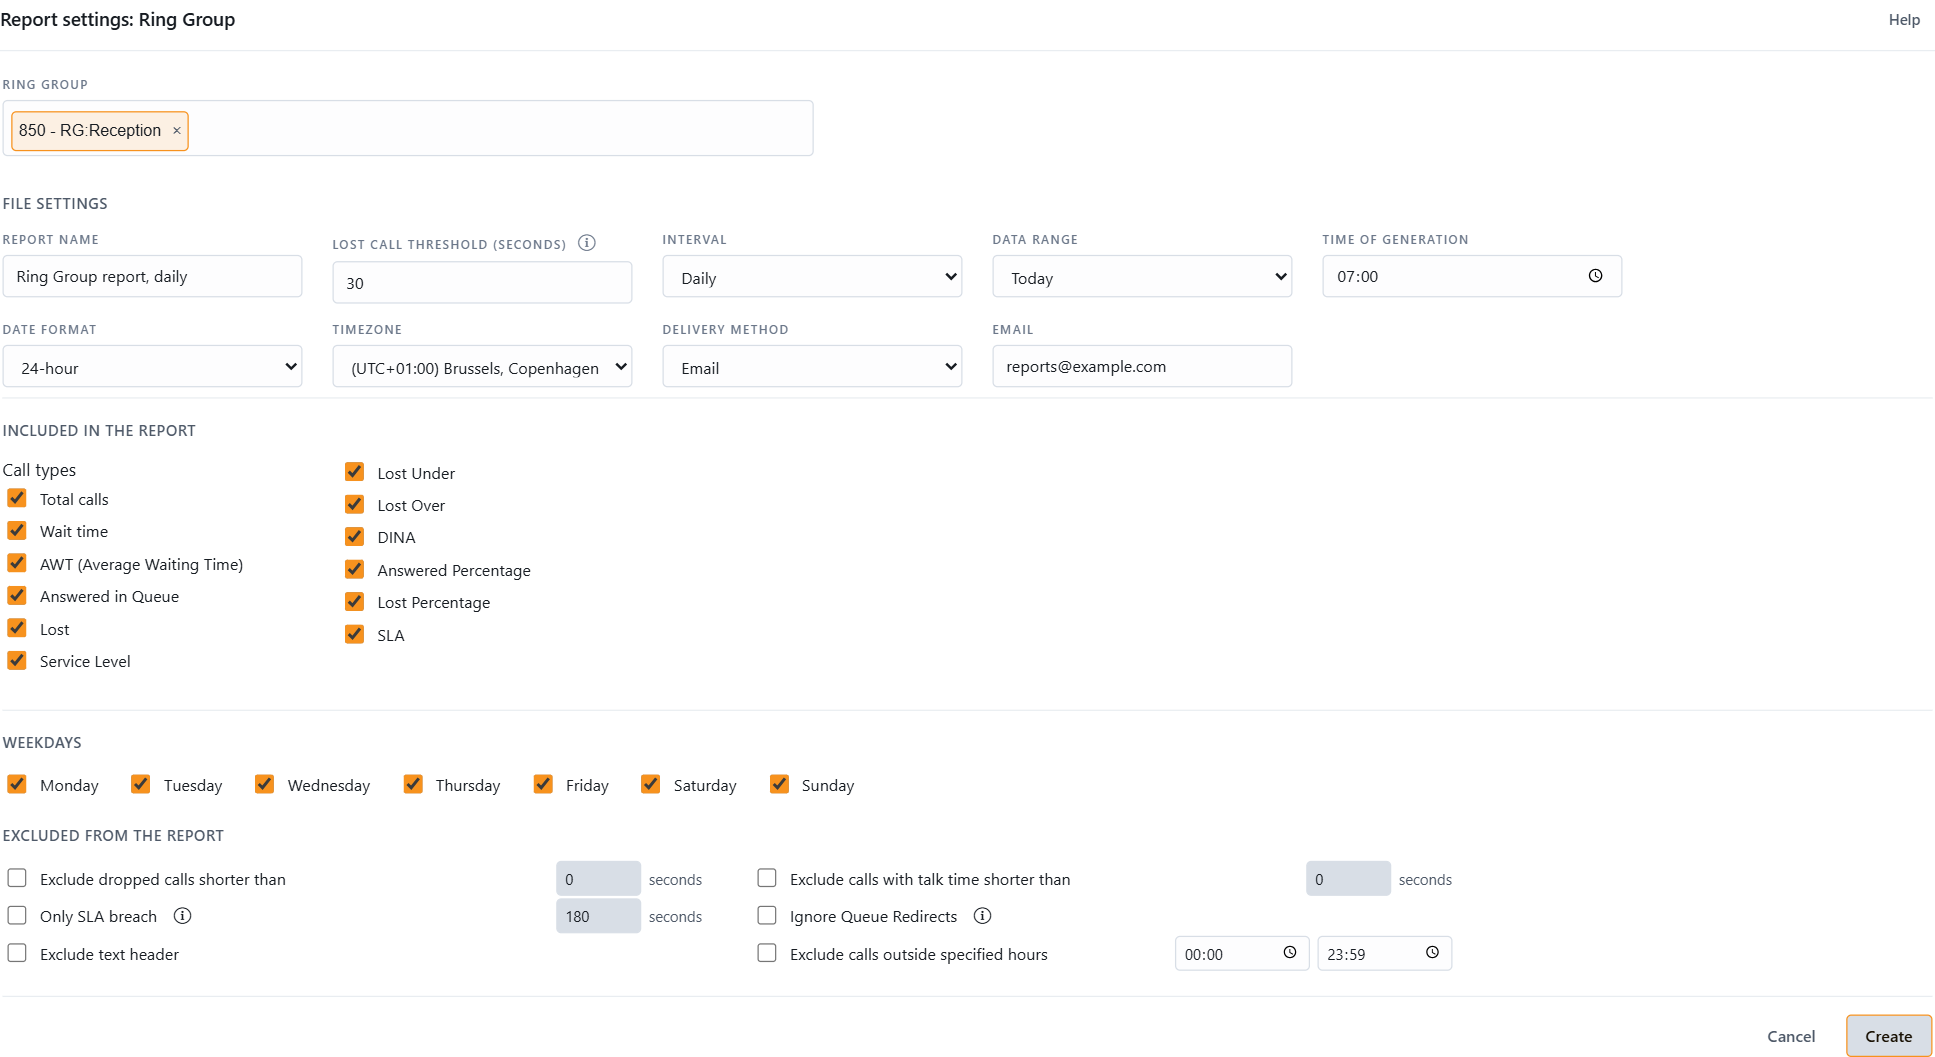The width and height of the screenshot is (1935, 1057).
Task: Open the Timezone dropdown
Action: click(482, 367)
